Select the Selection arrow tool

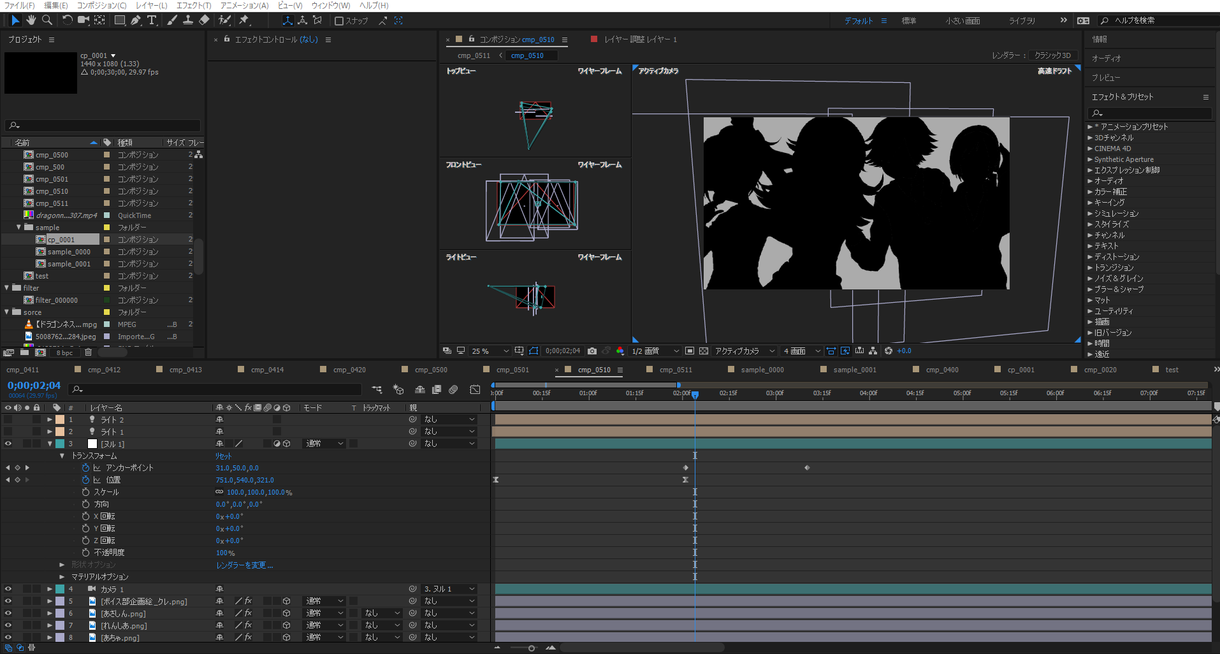pos(15,20)
